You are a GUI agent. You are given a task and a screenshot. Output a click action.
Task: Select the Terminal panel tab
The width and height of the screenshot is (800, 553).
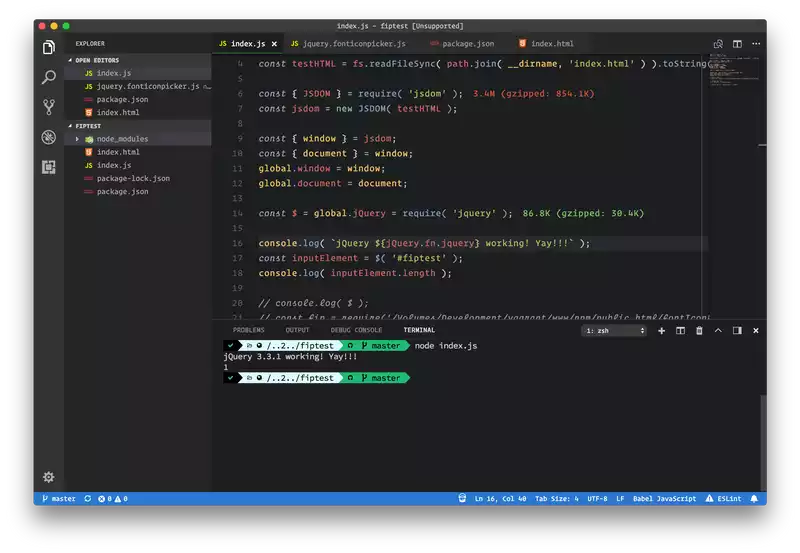419,330
